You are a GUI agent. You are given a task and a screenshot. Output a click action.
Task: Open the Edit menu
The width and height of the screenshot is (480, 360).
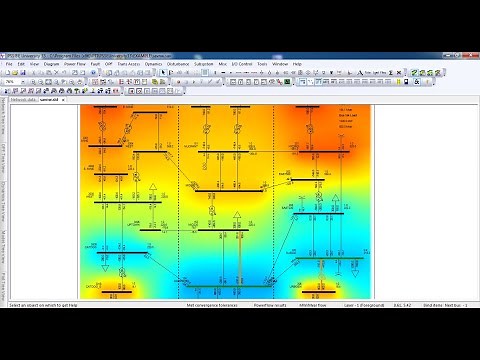(21, 64)
